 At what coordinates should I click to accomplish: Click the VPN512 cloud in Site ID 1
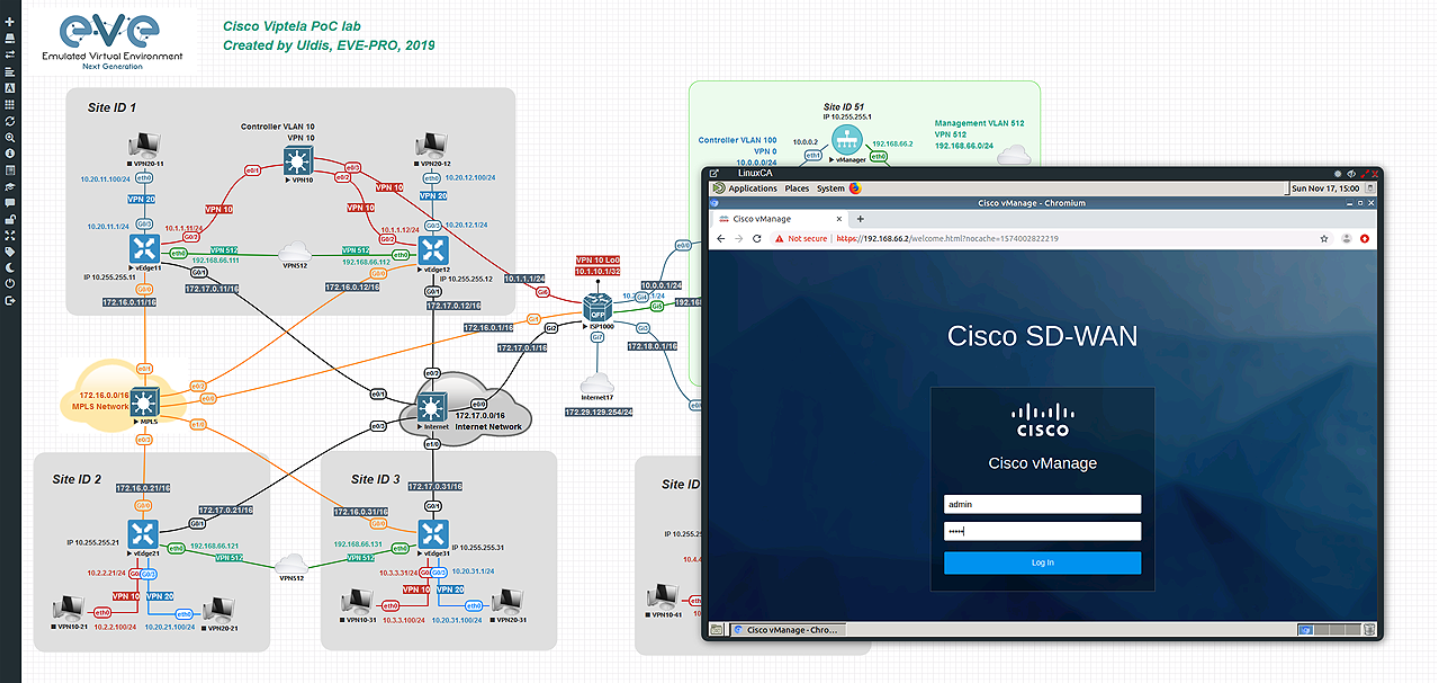click(x=296, y=253)
